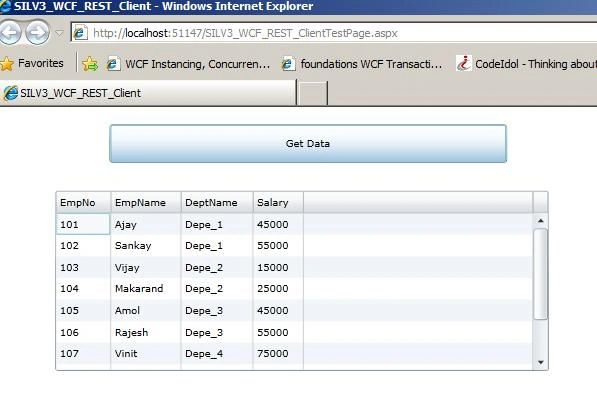The width and height of the screenshot is (597, 412).
Task: Sort by Salary column header
Action: 278,202
